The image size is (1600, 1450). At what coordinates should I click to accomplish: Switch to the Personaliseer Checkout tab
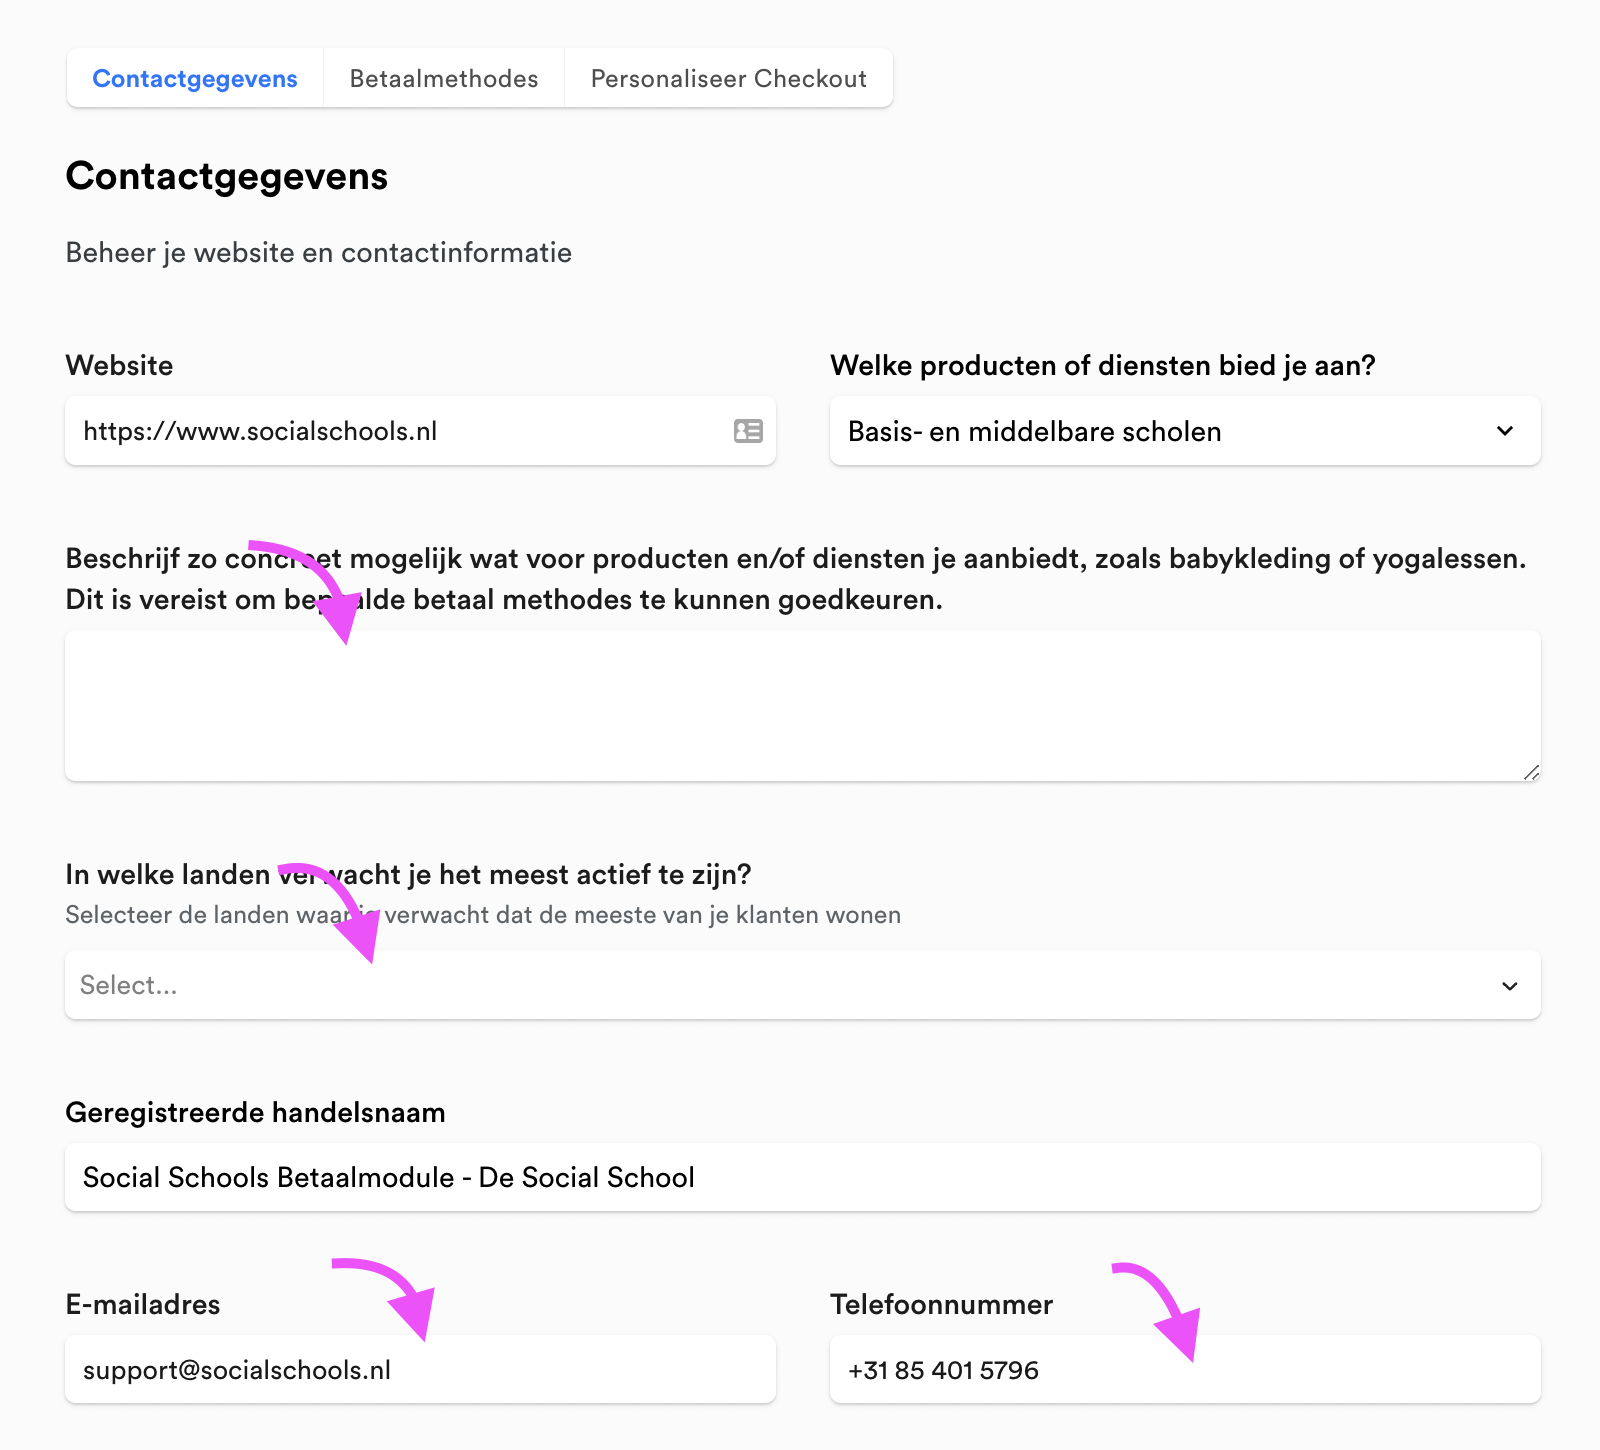point(728,79)
